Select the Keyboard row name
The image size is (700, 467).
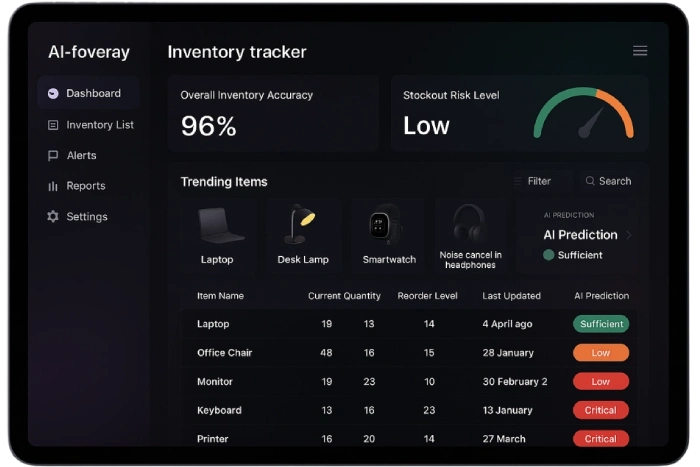pos(219,410)
